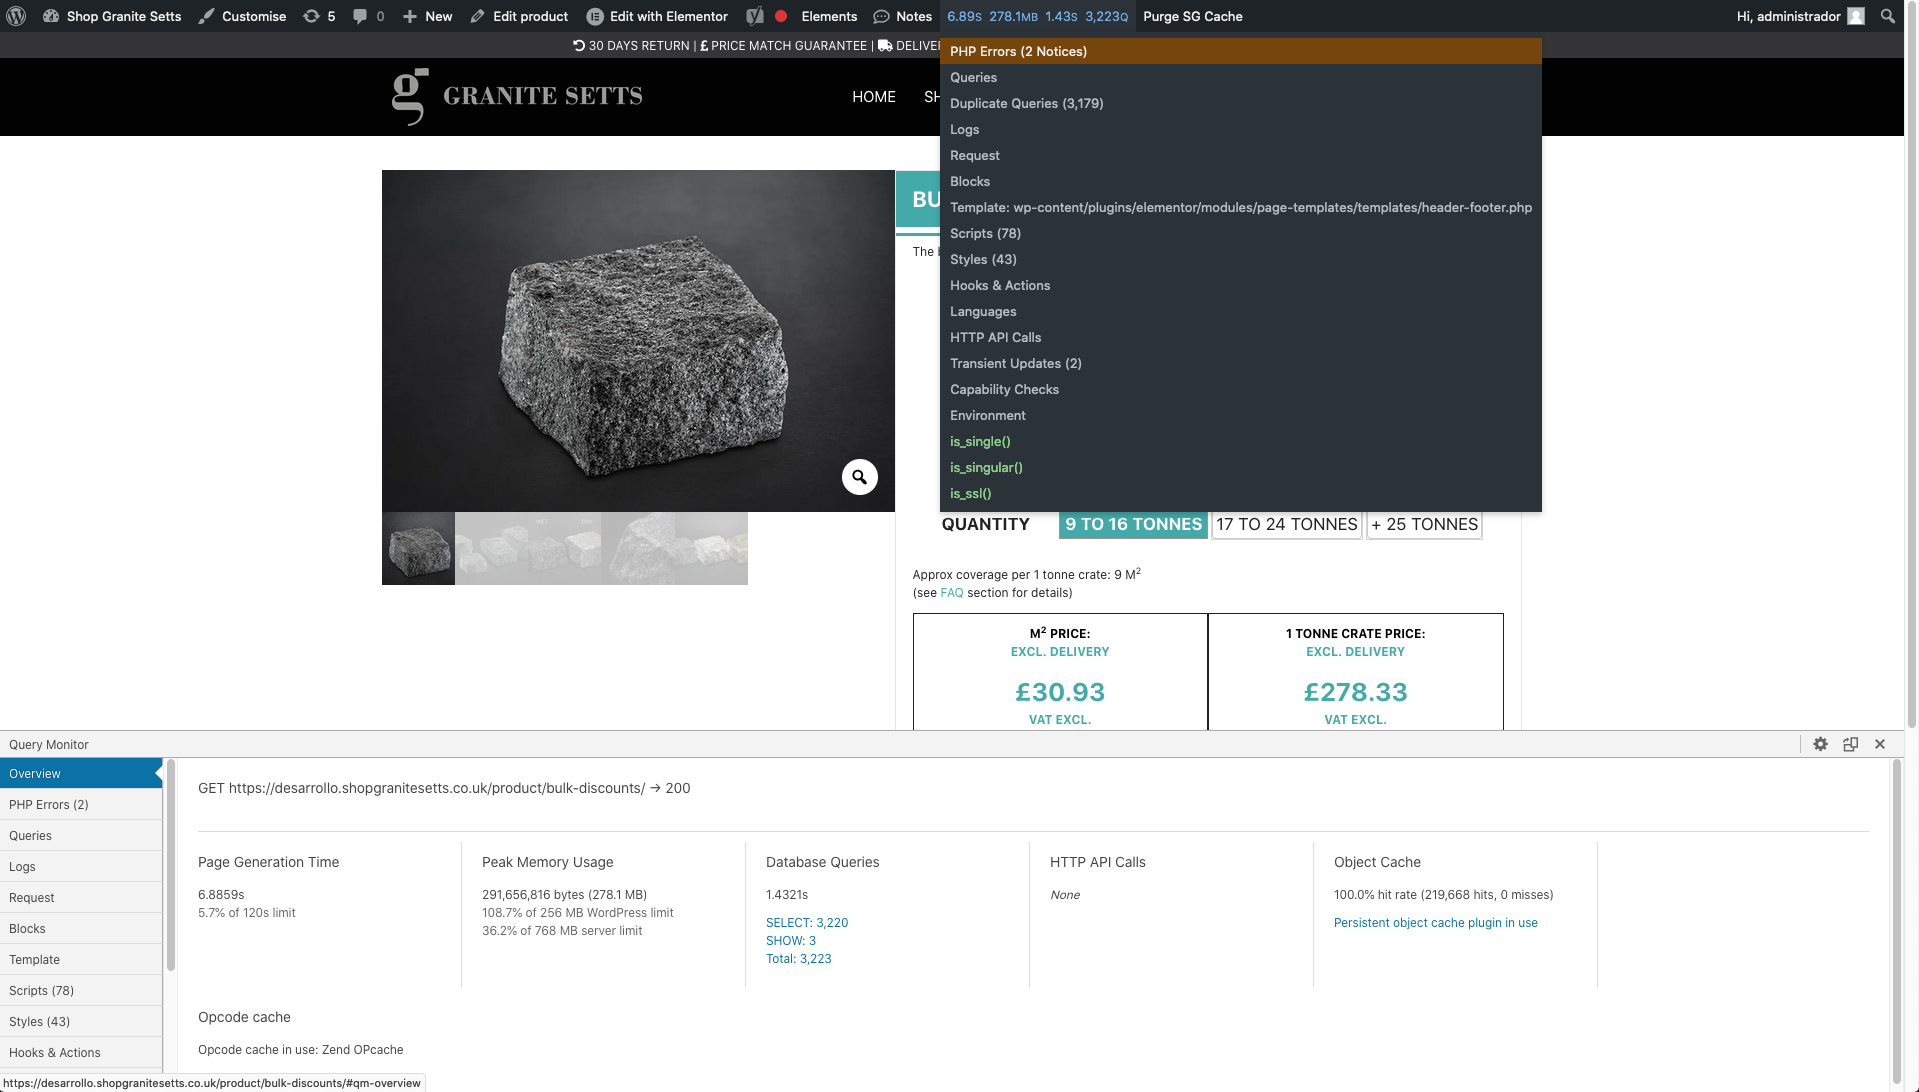Viewport: 1919px width, 1092px height.
Task: Open the Notes item
Action: coord(903,16)
